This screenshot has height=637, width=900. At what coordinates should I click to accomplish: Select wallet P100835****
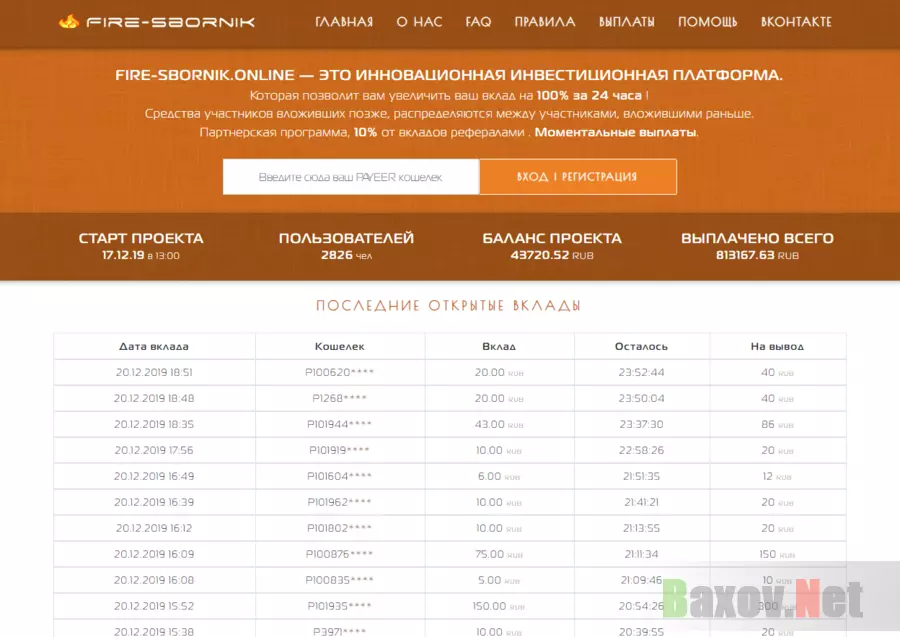point(339,580)
